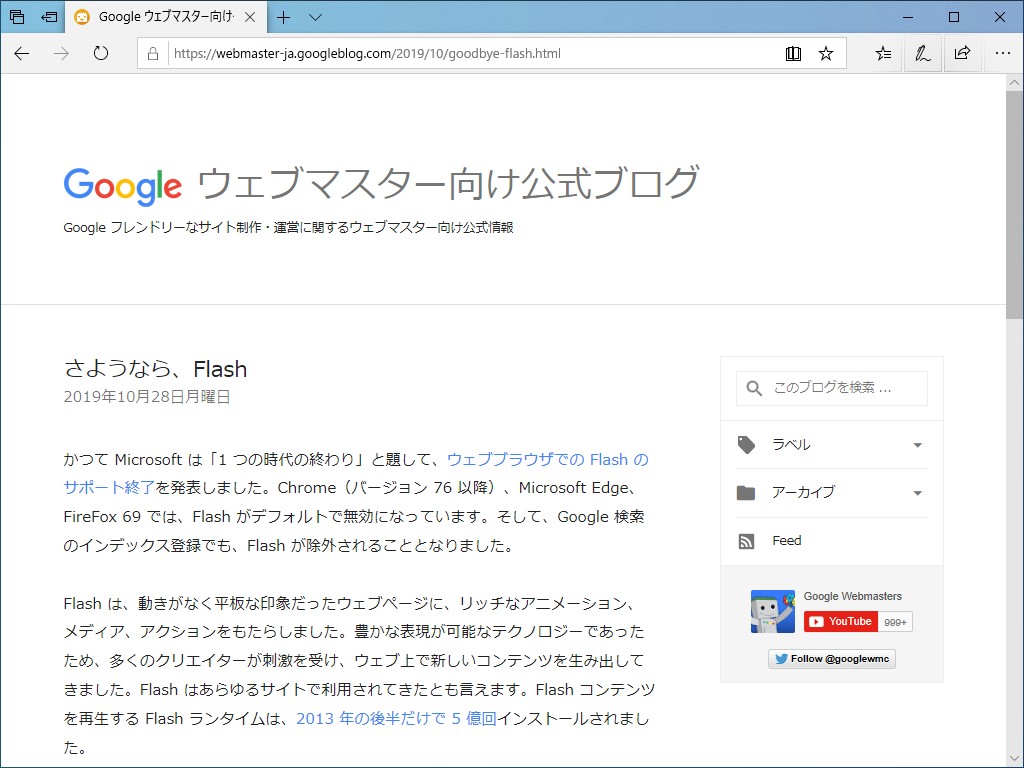1024x768 pixels.
Task: Click the magnifier in the blog search box
Action: (x=753, y=388)
